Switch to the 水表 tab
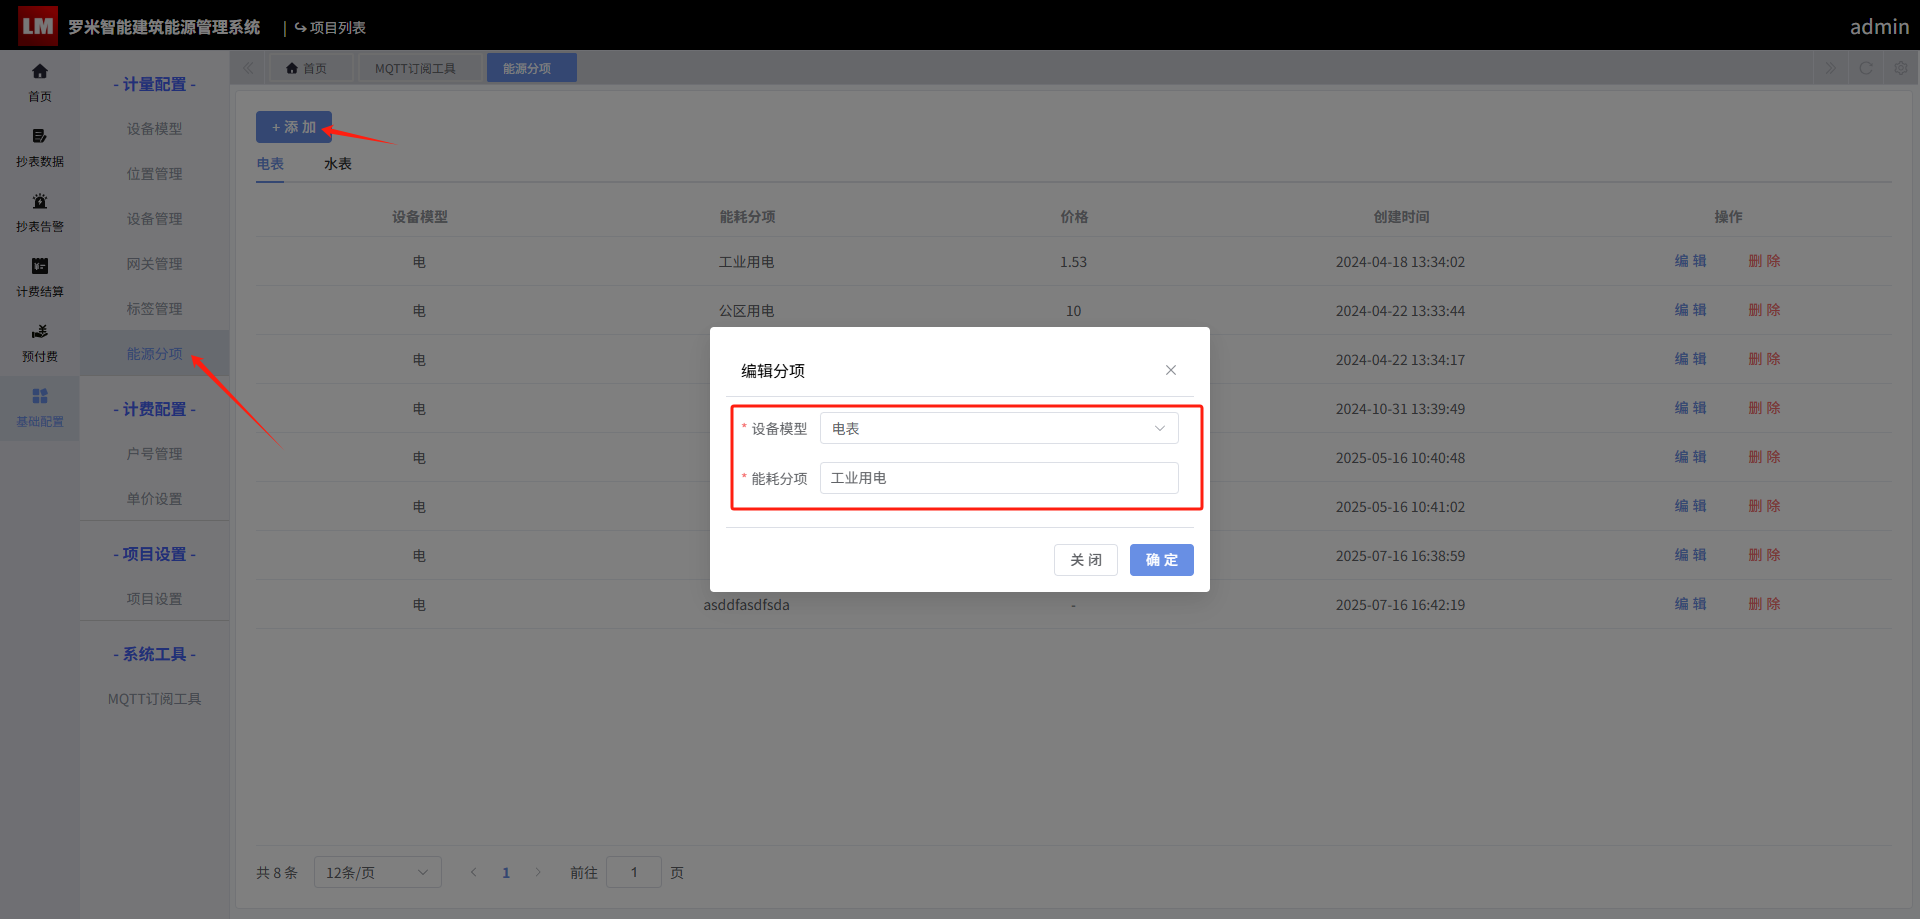Screen dimensions: 1920x919 [x=338, y=164]
